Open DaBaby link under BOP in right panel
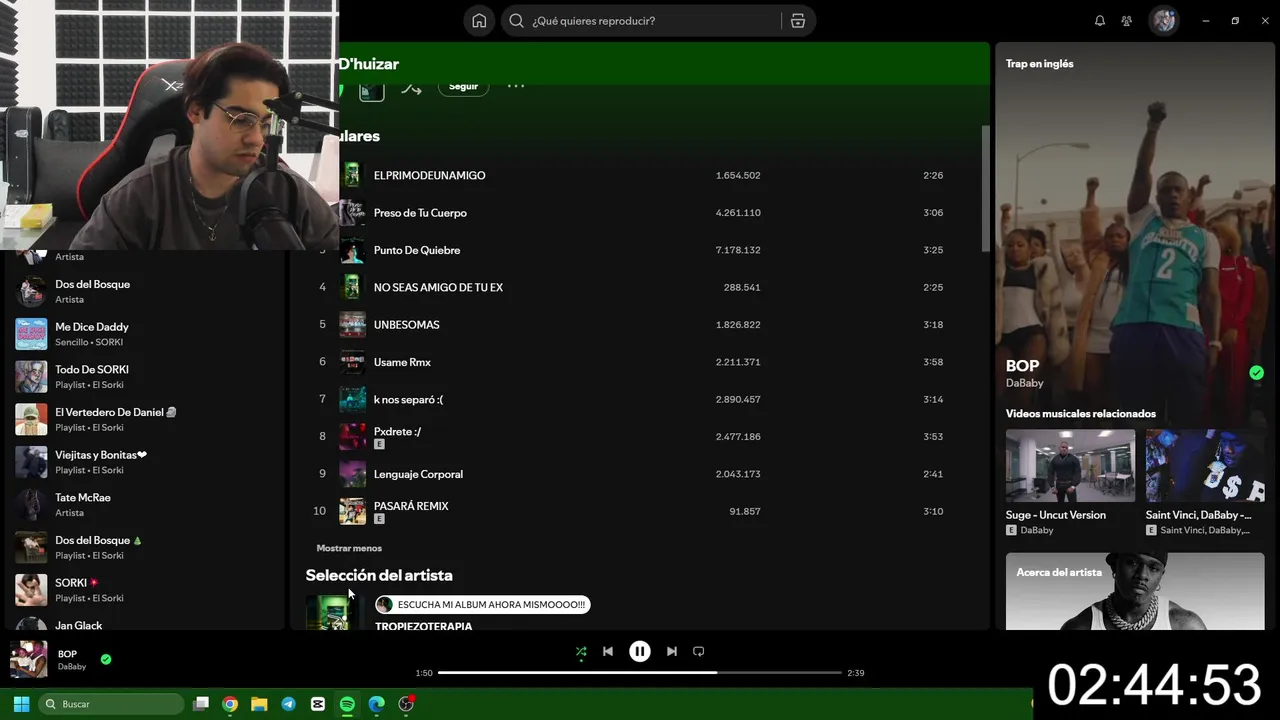This screenshot has width=1280, height=720. pos(1024,383)
